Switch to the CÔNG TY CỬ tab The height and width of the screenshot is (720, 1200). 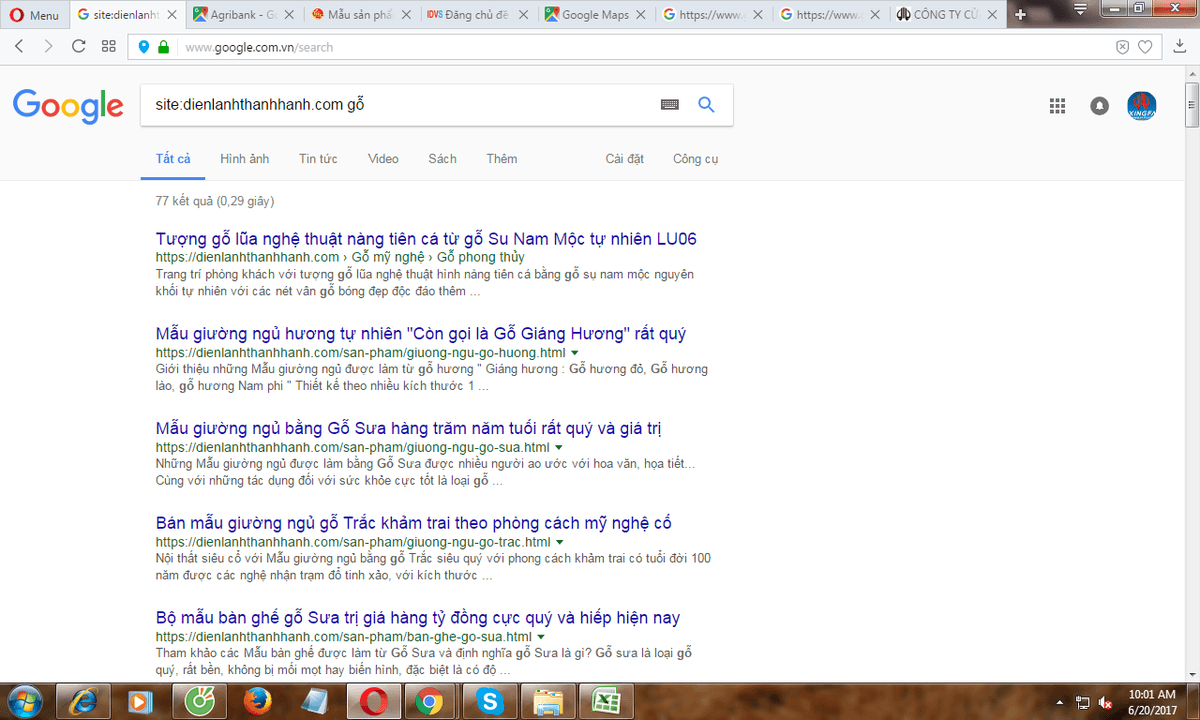click(947, 15)
